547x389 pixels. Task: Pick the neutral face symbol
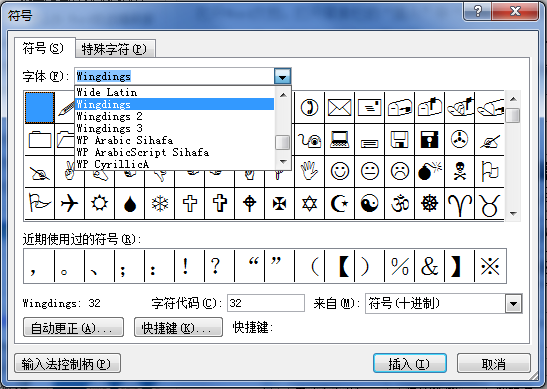coord(369,171)
